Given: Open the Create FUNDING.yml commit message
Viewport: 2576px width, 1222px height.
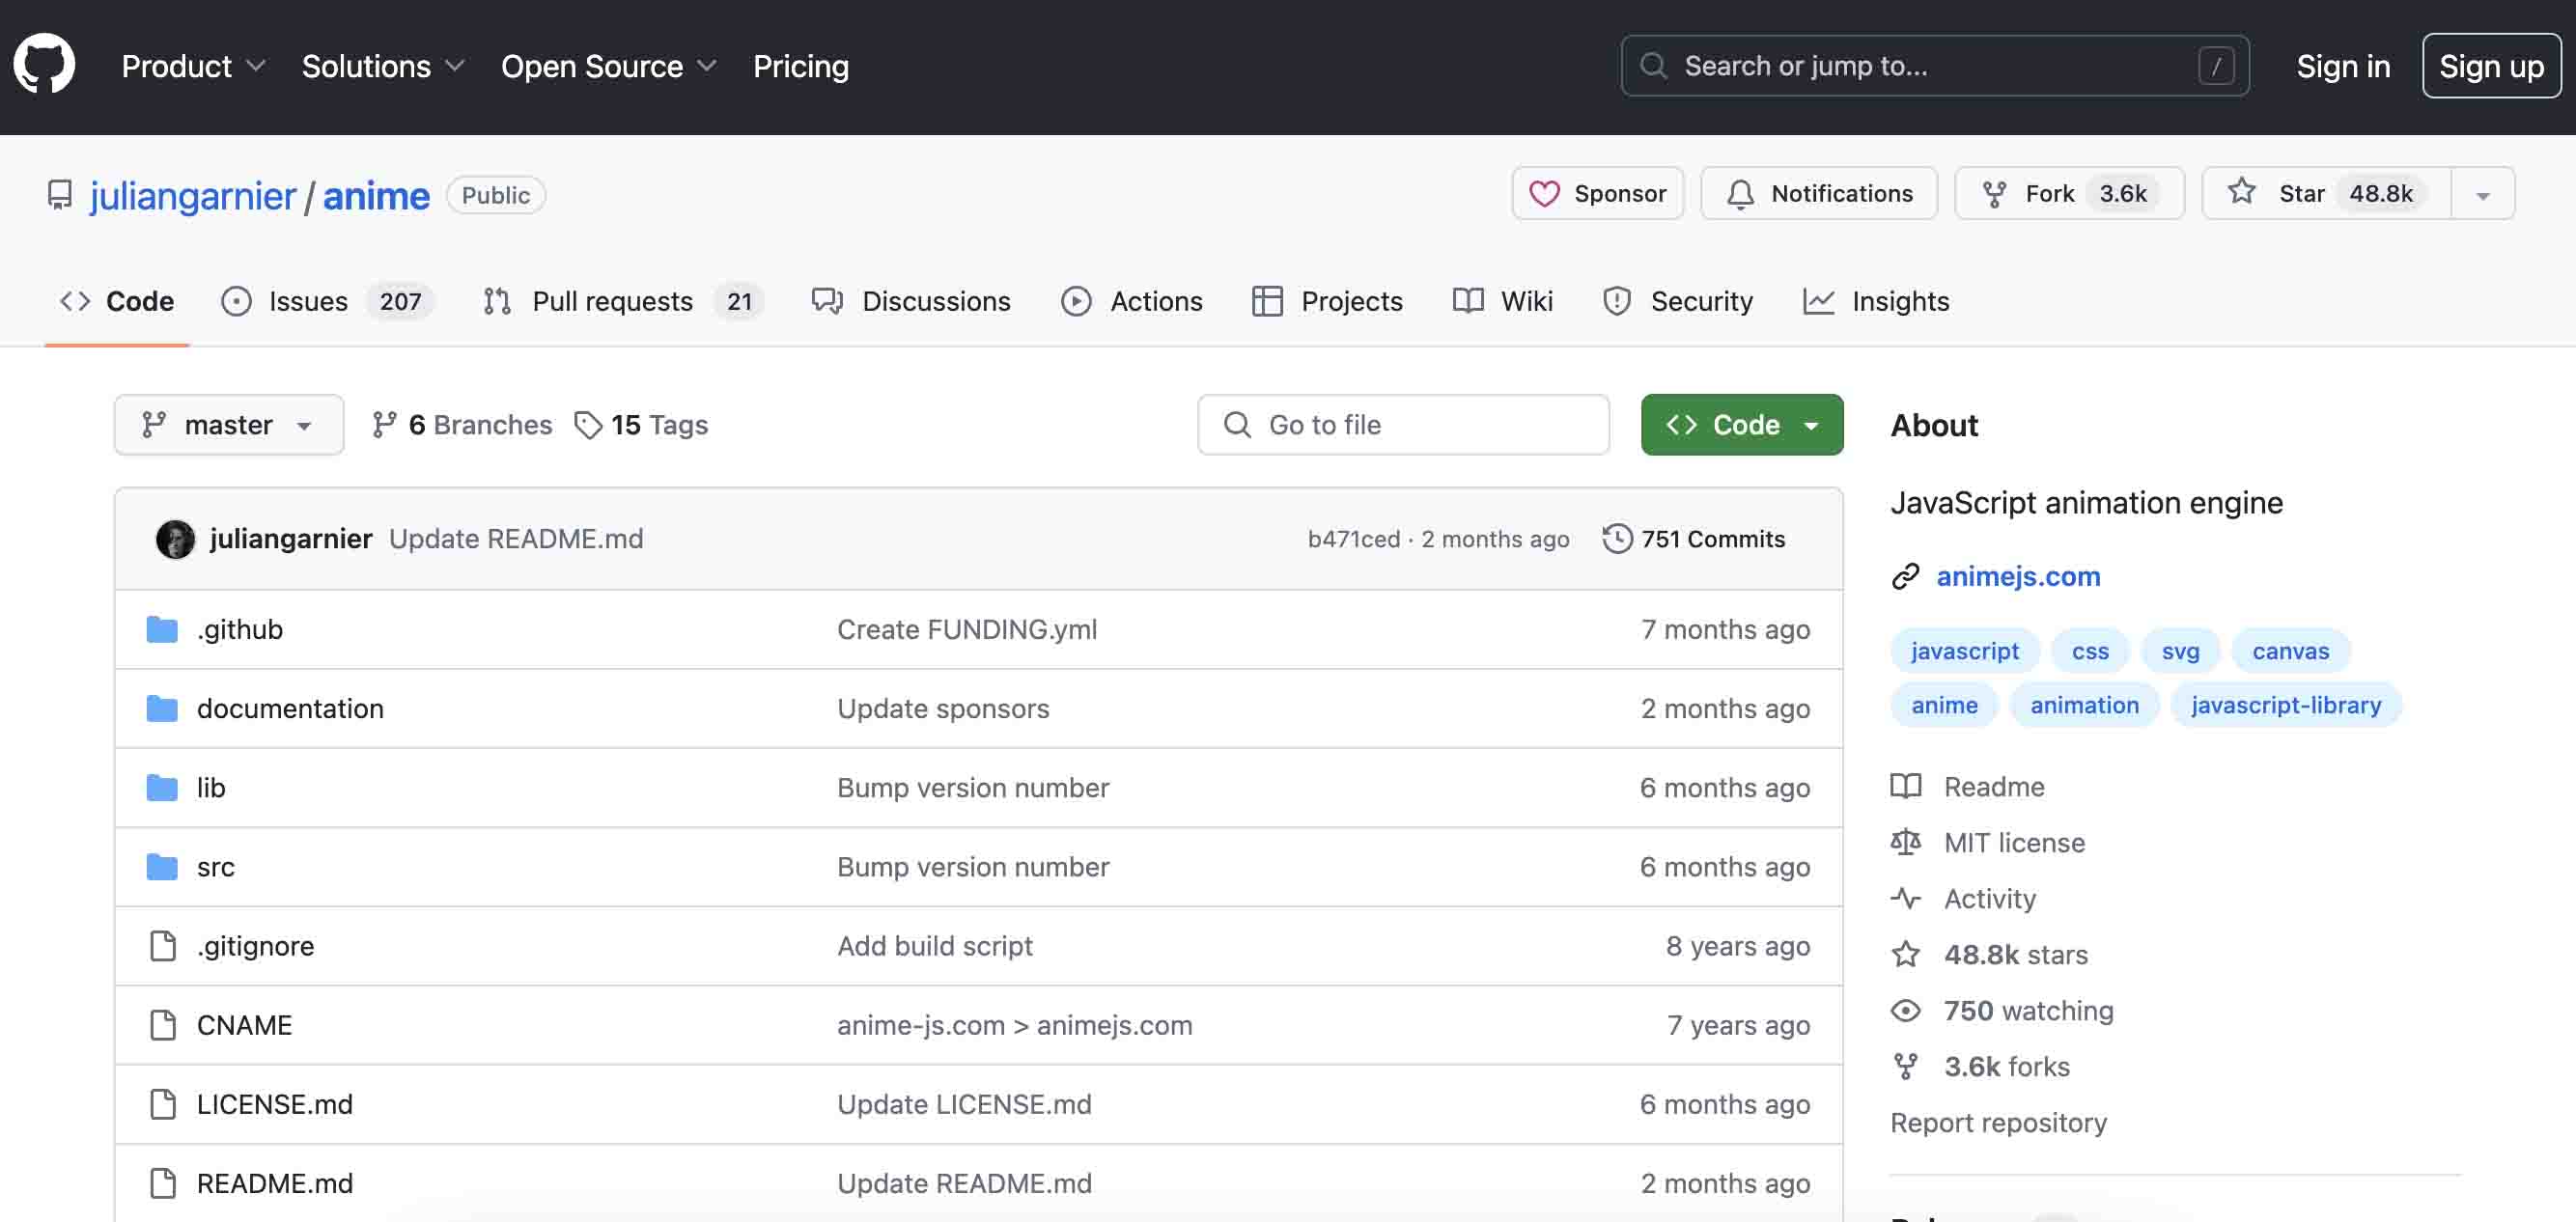Looking at the screenshot, I should point(967,629).
